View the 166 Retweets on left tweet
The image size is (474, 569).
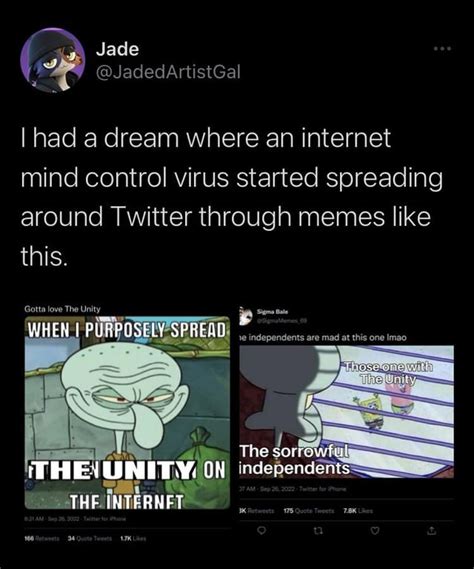tap(41, 539)
